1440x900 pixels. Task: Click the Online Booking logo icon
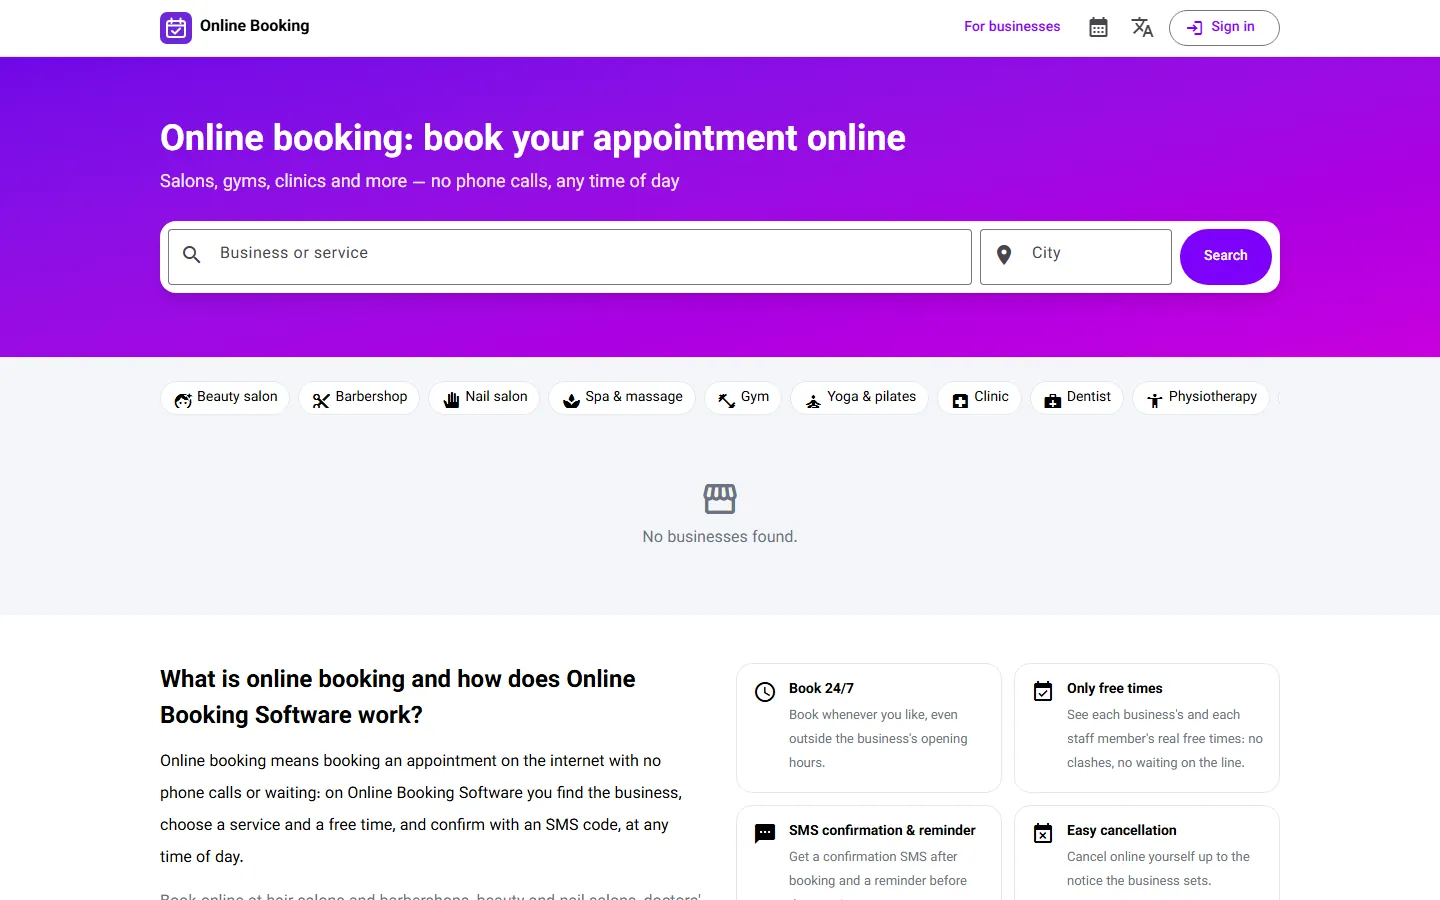pos(176,28)
